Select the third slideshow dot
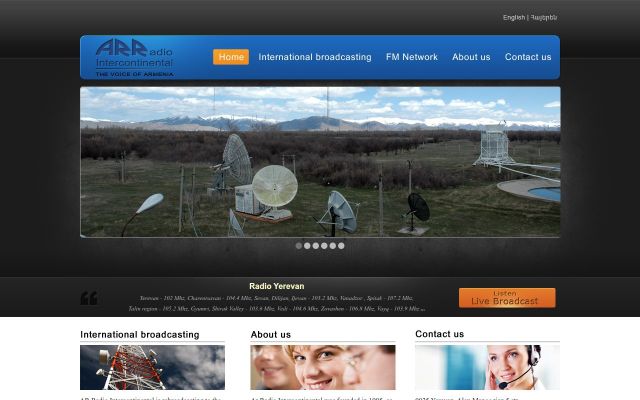This screenshot has width=640, height=400. [x=316, y=246]
